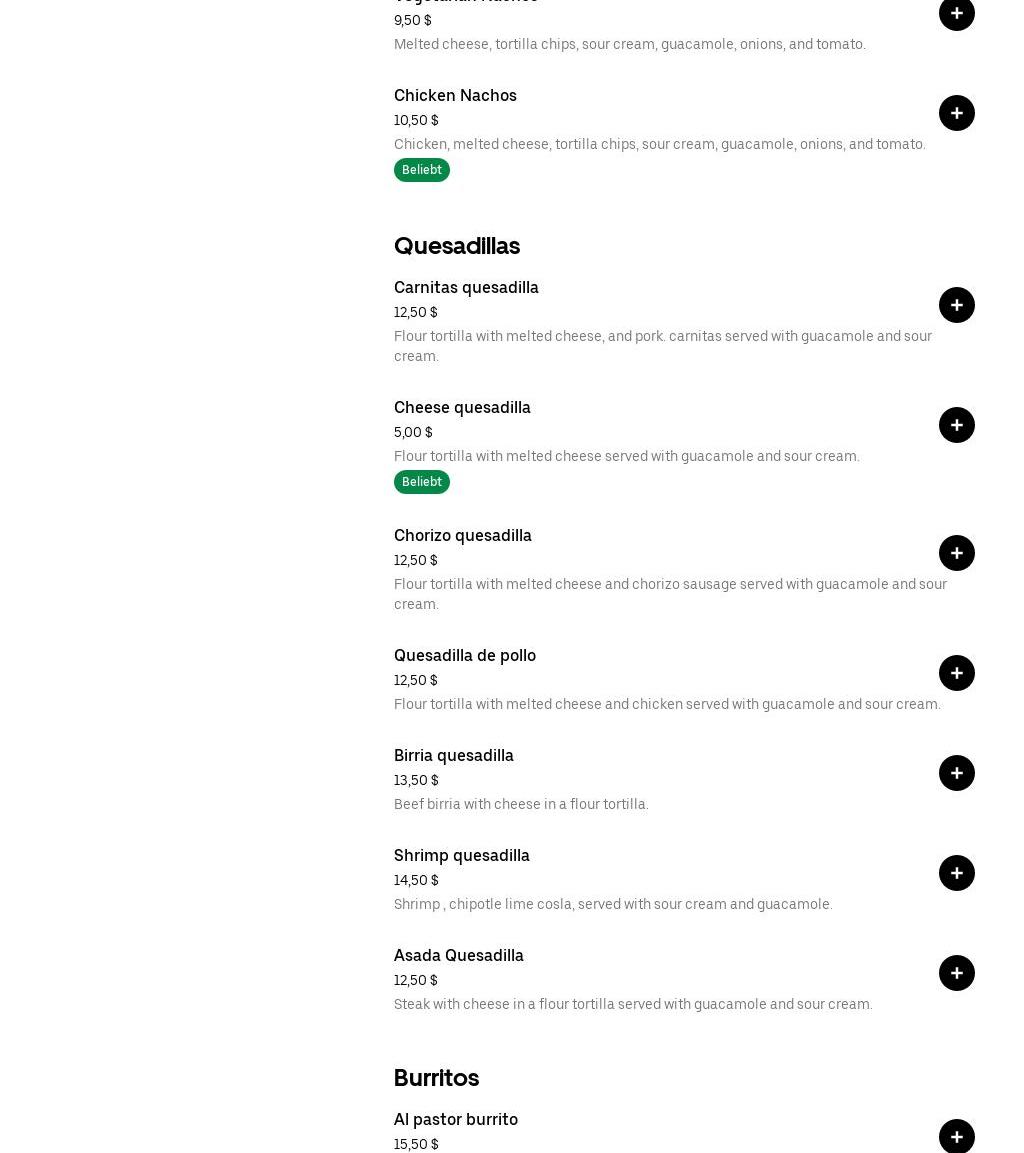
Task: Add Al pastor burrito with plus icon
Action: click(956, 1136)
